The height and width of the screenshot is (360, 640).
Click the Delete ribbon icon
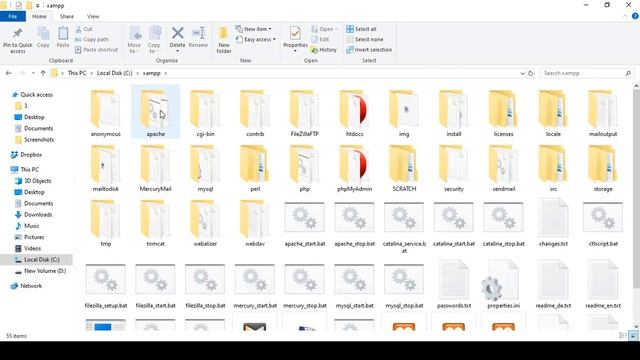(x=177, y=33)
